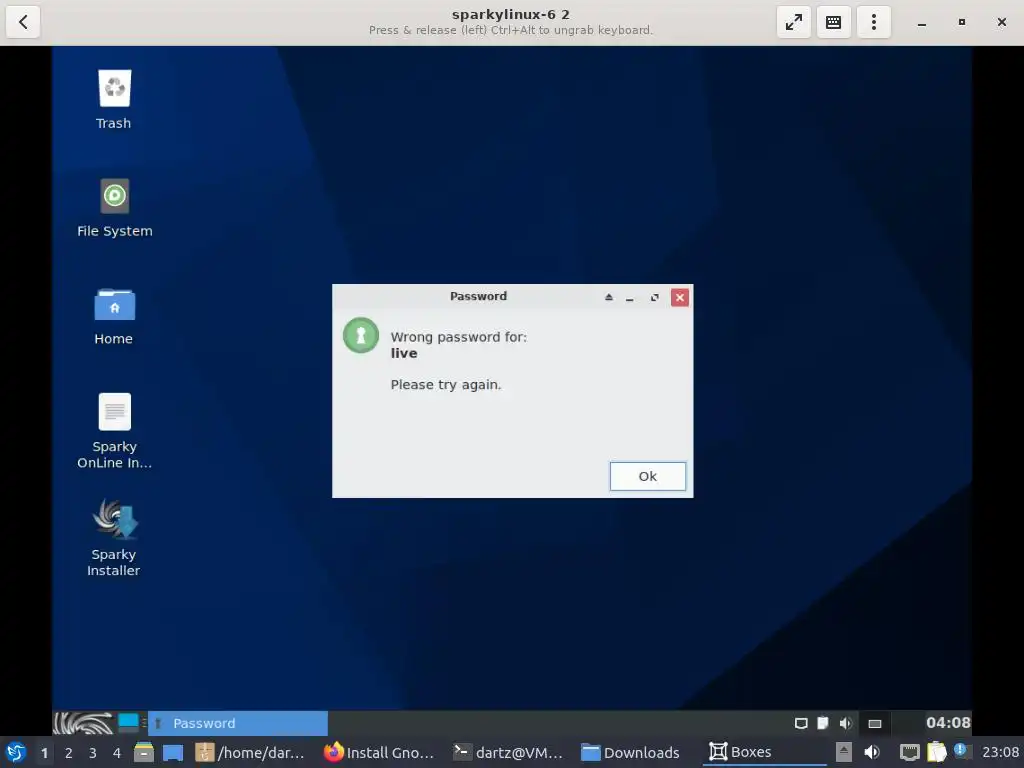Click the guest panel keyboard/battery indicator
The image size is (1024, 768).
pyautogui.click(x=874, y=723)
